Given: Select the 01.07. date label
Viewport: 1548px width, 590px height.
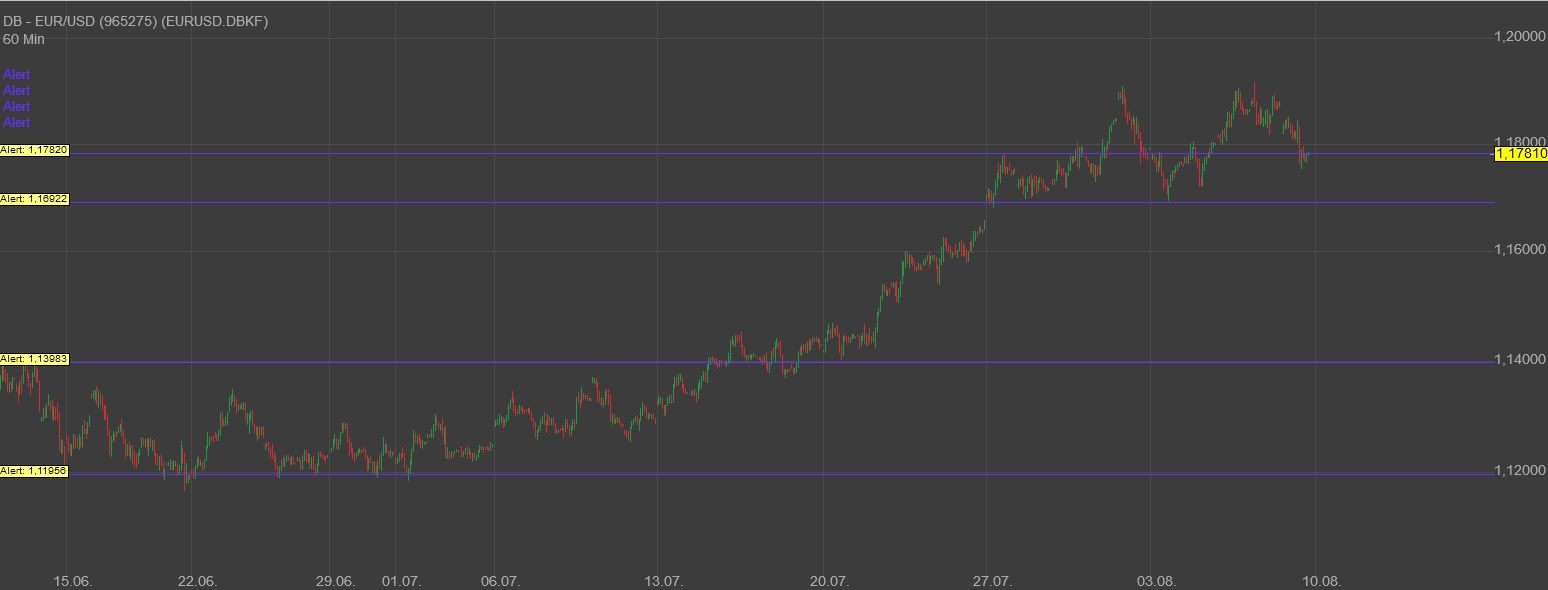Looking at the screenshot, I should (402, 581).
